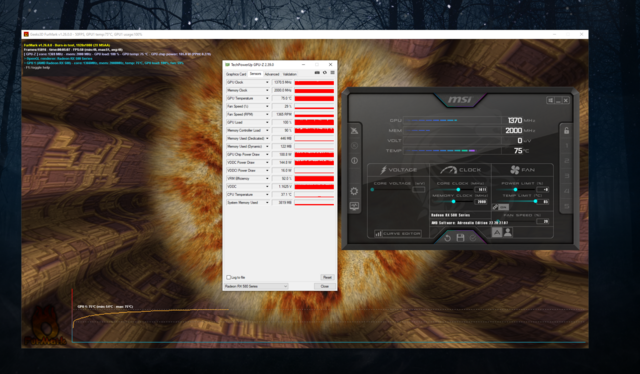Image resolution: width=640 pixels, height=374 pixels.
Task: Click the FurMark window title bar
Action: coord(305,34)
